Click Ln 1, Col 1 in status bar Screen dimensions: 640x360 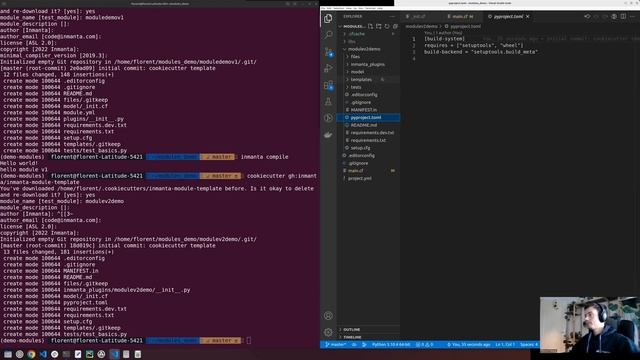point(504,344)
